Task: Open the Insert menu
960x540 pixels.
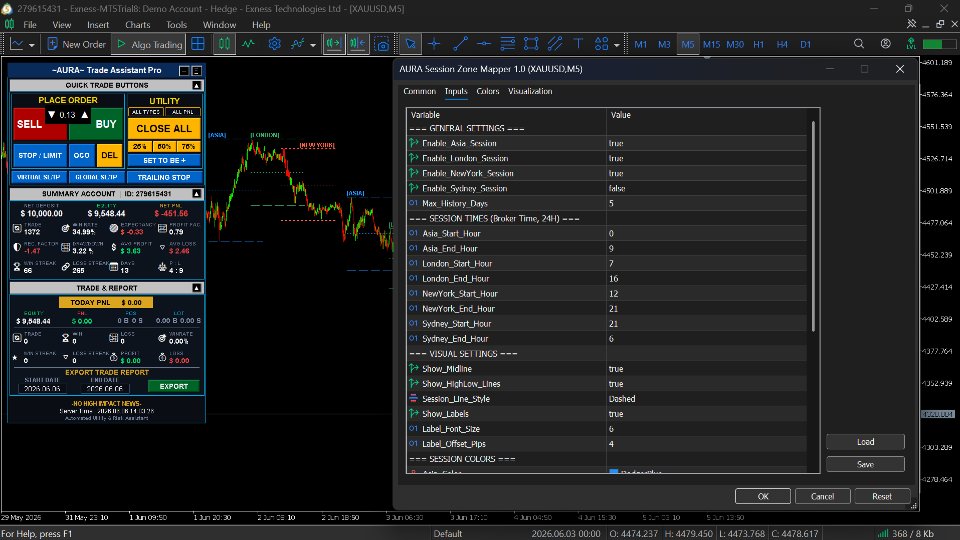Action: [98, 24]
